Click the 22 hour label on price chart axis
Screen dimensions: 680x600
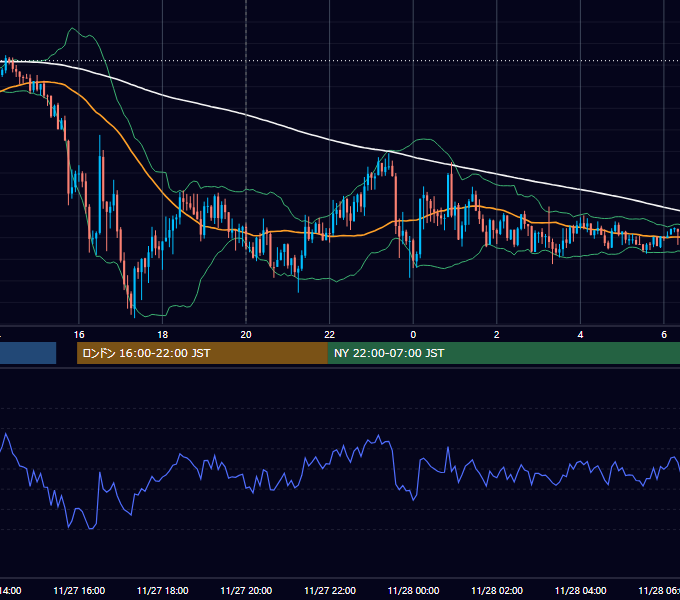330,335
